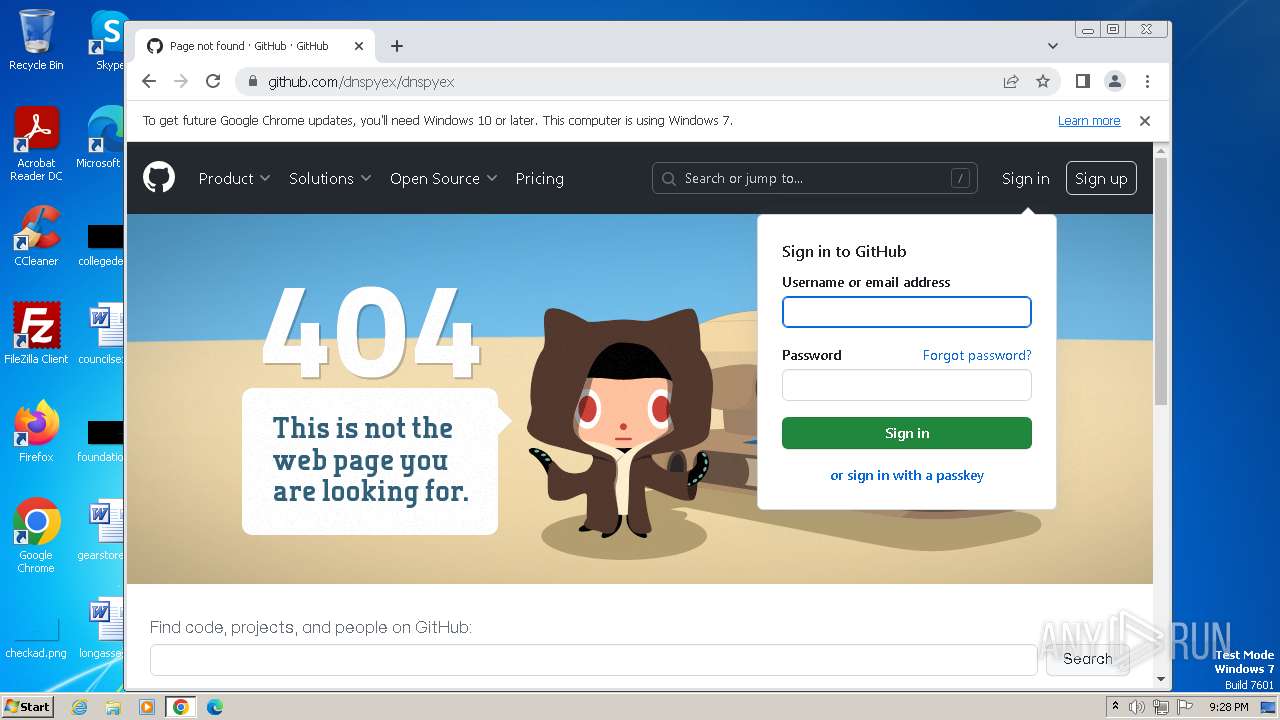Open the Pricing page
Screen dimensions: 1280x720
(539, 178)
